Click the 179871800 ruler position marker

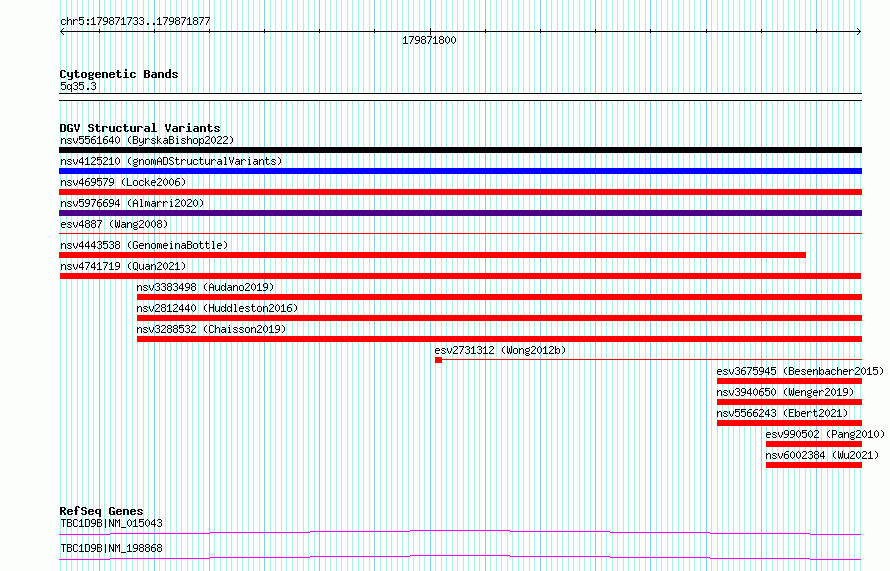[x=429, y=40]
